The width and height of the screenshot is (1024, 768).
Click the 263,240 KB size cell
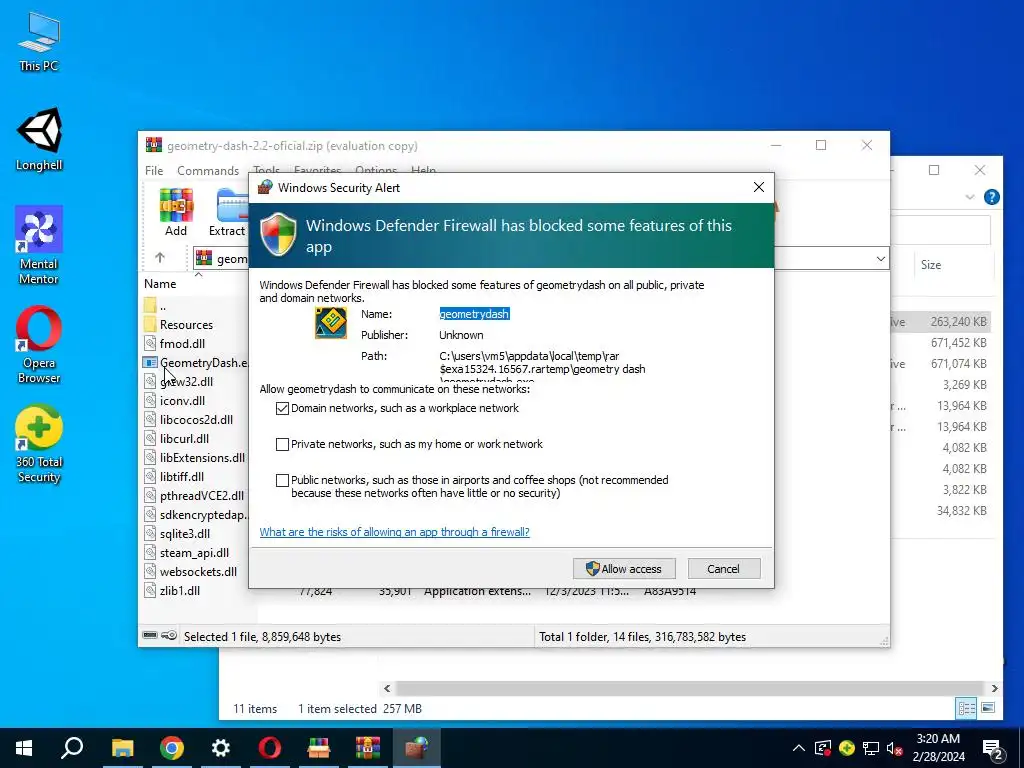tap(958, 321)
